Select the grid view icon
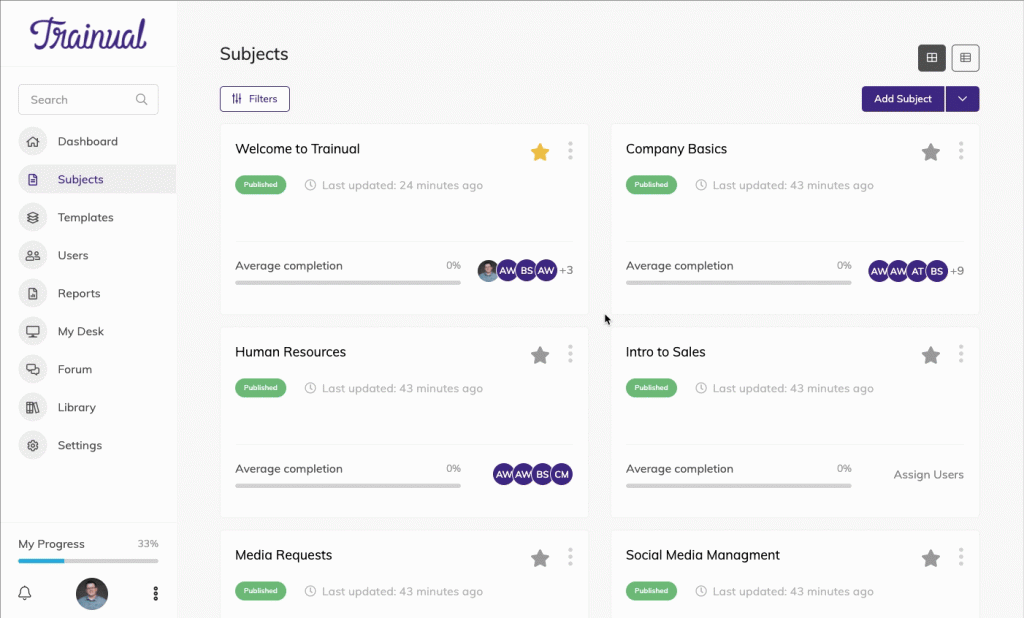Screen dimensions: 1024x618 coord(932,58)
